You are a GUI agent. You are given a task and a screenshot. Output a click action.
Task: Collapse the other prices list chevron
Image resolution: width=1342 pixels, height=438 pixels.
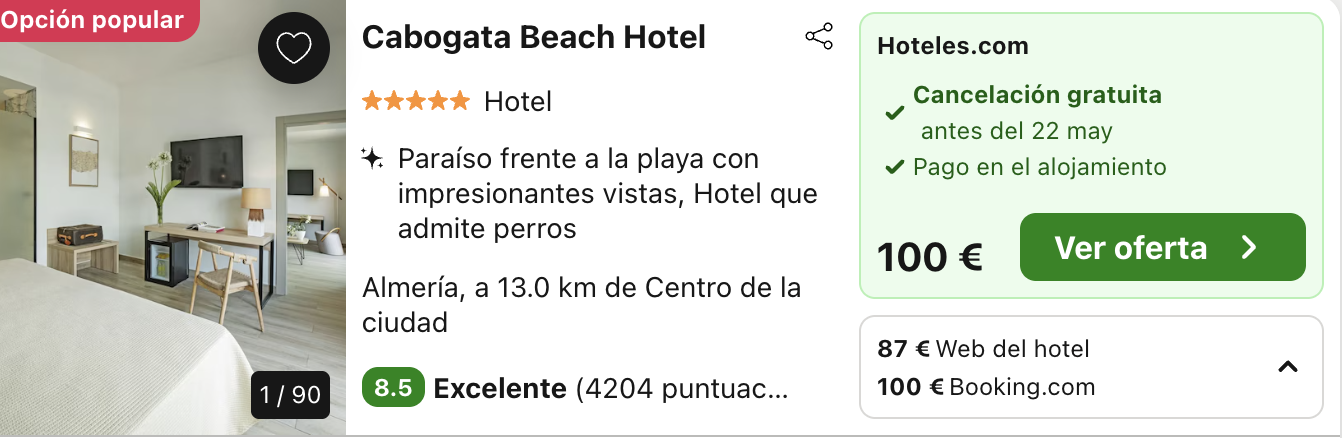pyautogui.click(x=1288, y=367)
